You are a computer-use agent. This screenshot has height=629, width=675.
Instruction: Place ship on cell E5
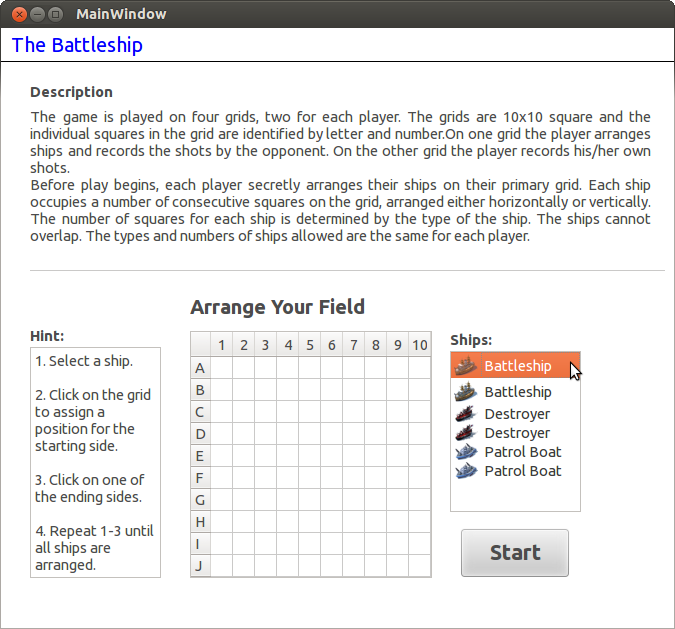tap(310, 455)
